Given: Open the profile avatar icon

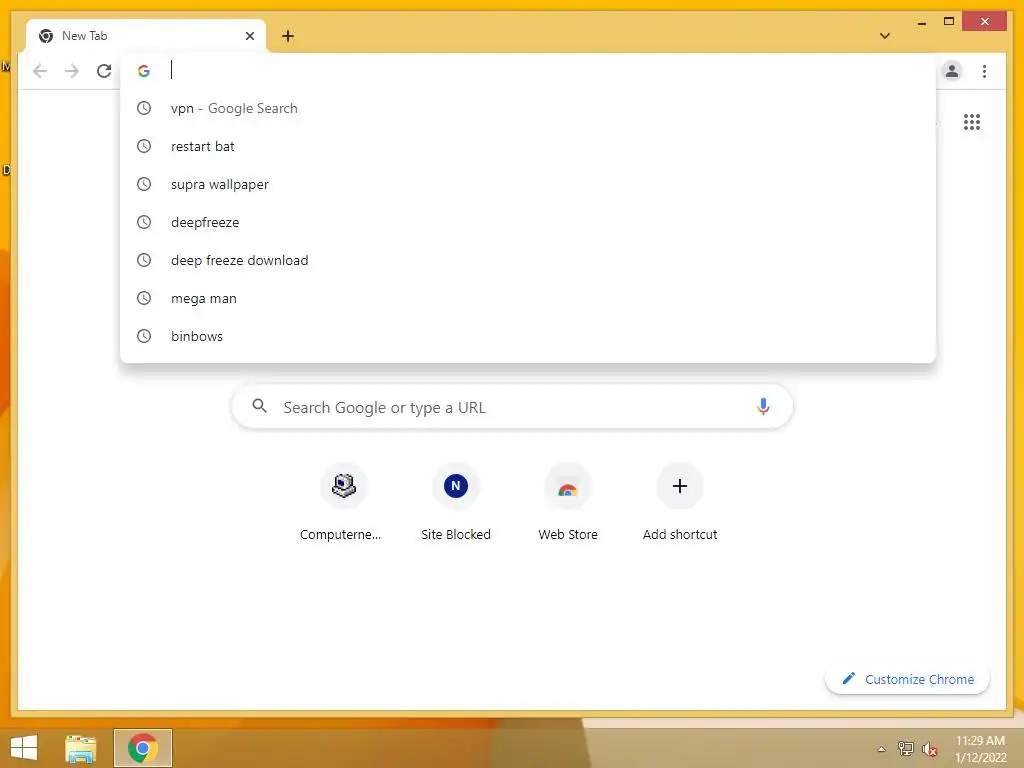Looking at the screenshot, I should click(x=952, y=71).
